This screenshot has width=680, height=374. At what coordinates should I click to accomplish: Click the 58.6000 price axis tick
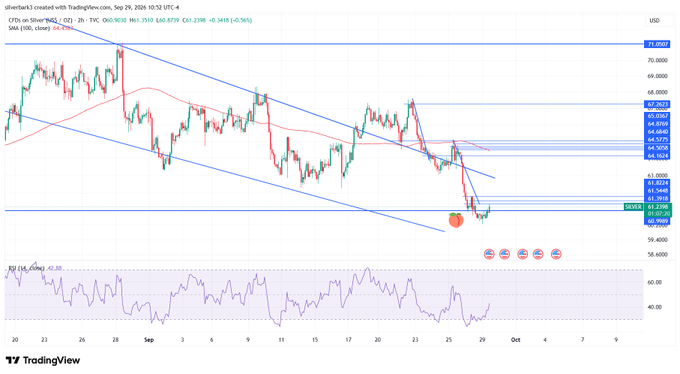(x=657, y=255)
